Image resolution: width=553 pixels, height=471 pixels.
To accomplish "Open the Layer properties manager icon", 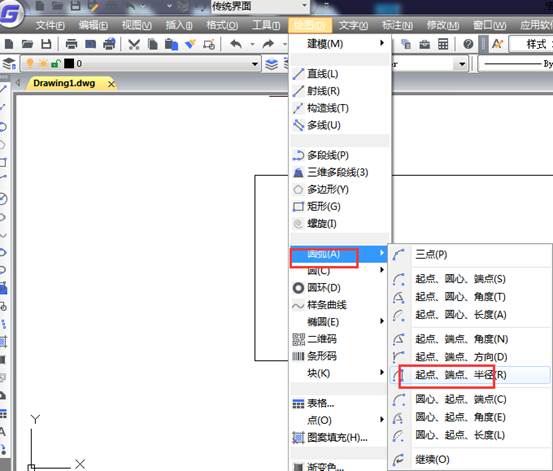I will coord(9,64).
